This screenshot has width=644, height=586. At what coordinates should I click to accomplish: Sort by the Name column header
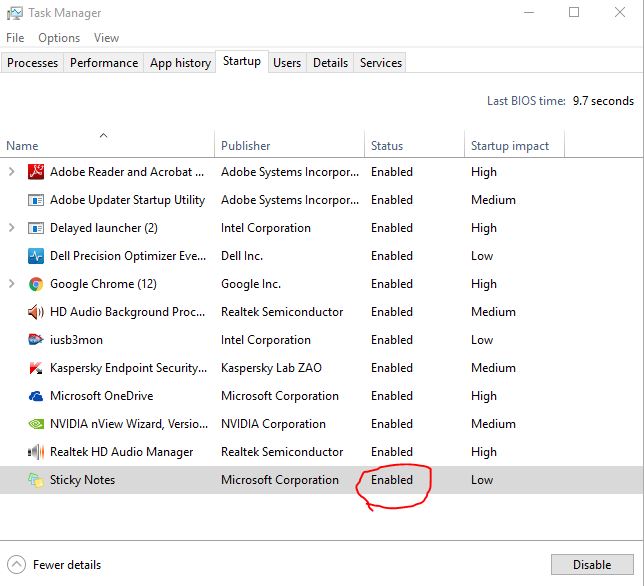(x=107, y=144)
